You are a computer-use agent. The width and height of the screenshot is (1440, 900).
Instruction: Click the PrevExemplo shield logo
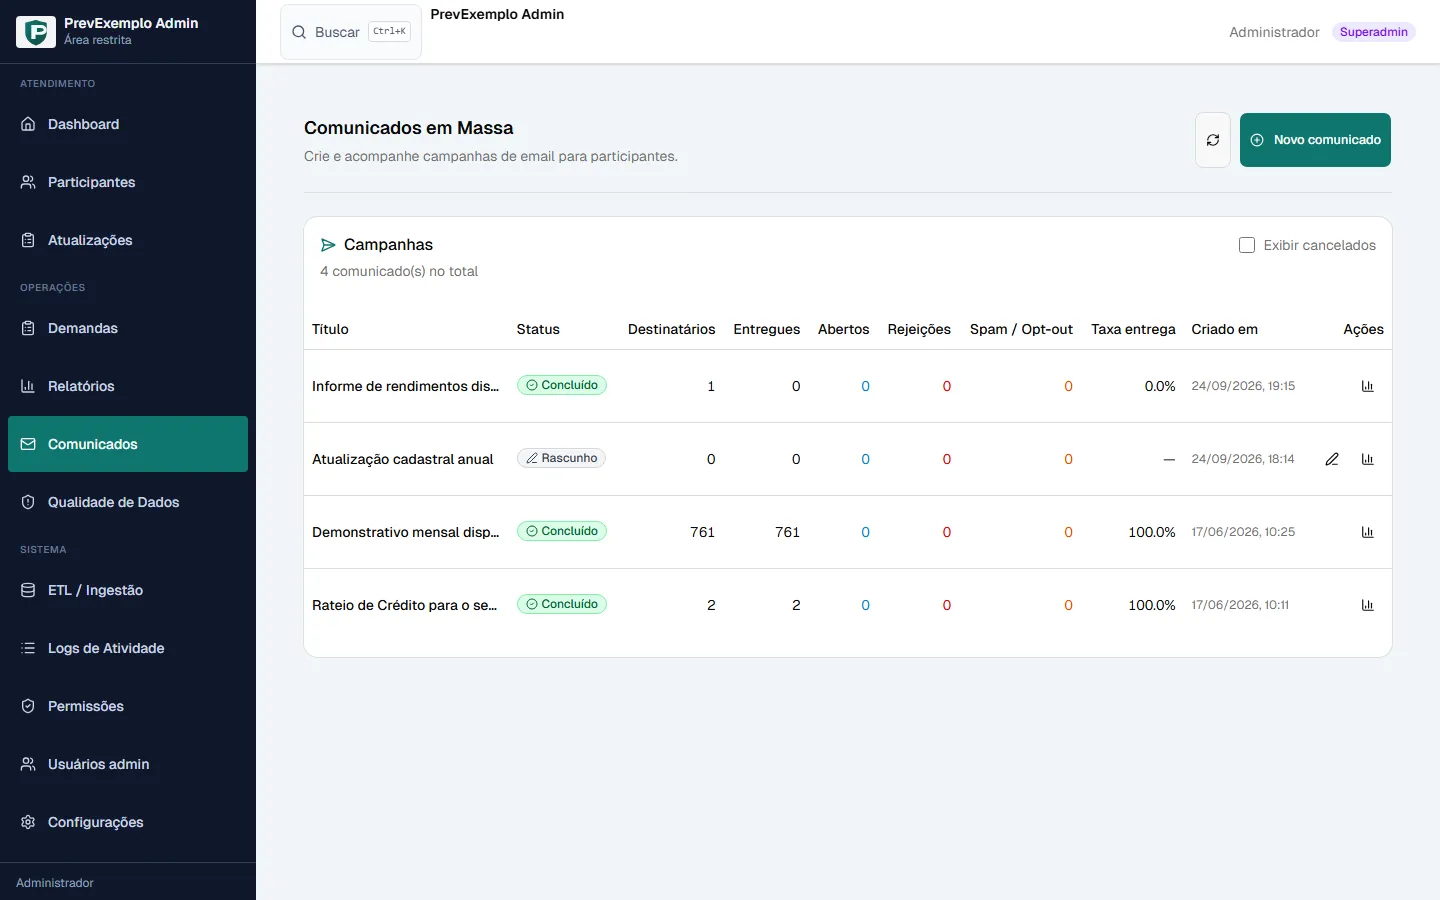(x=36, y=32)
